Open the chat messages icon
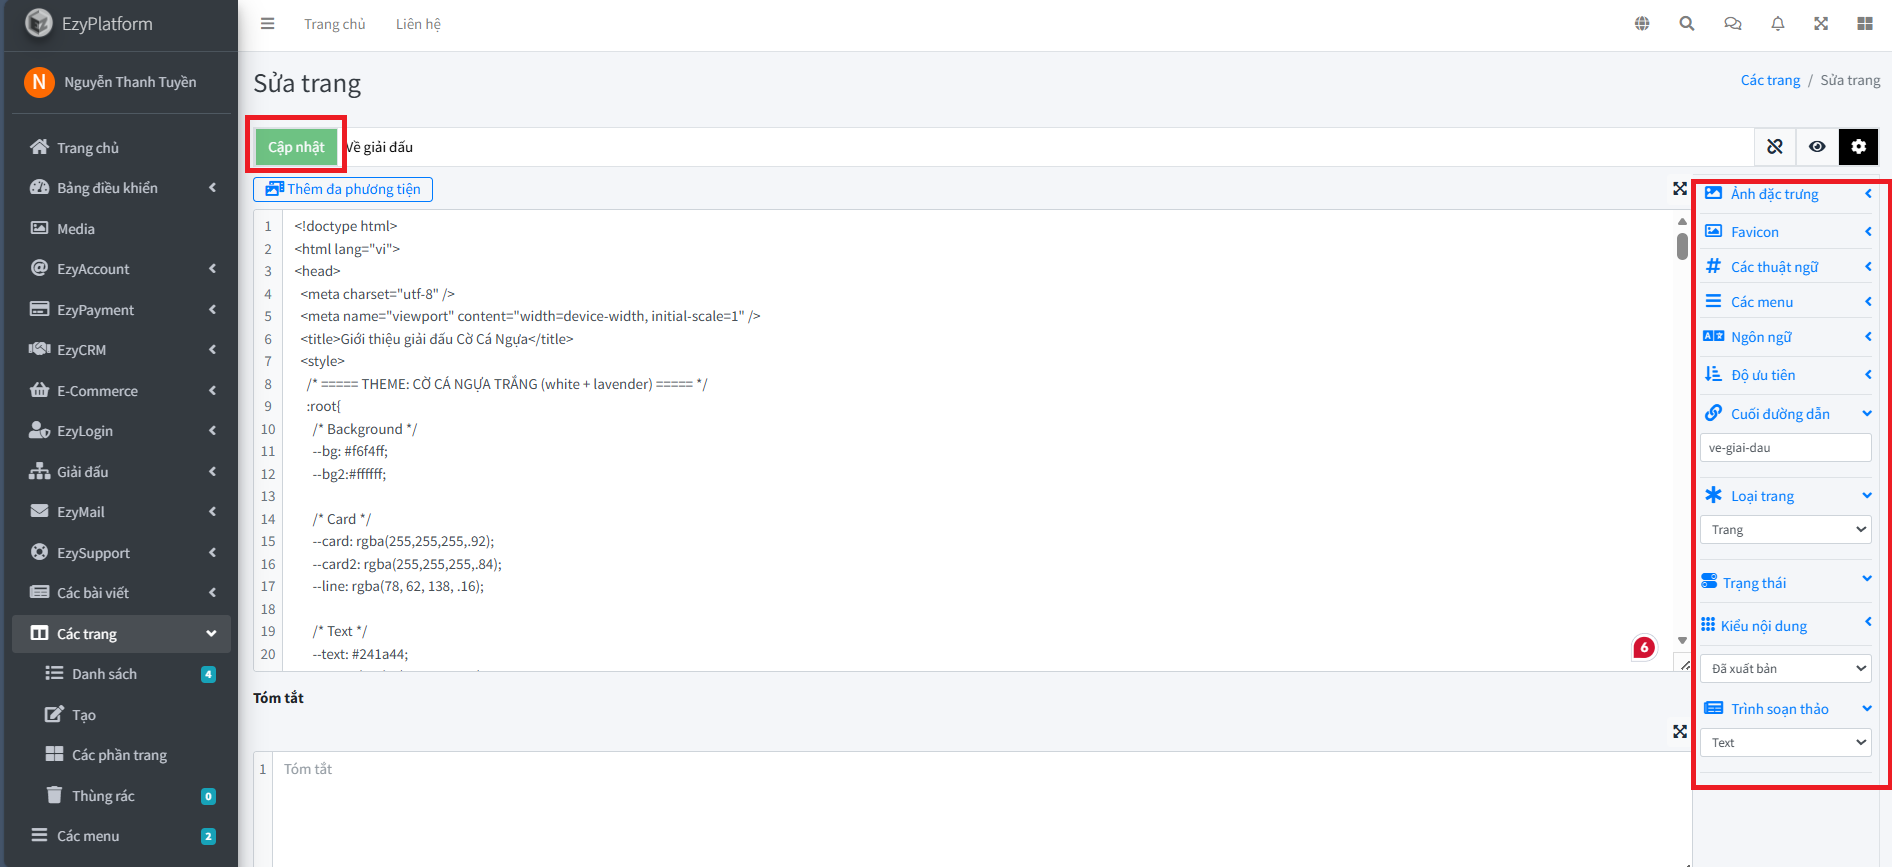Screen dimensions: 1892x867 (x=1733, y=24)
